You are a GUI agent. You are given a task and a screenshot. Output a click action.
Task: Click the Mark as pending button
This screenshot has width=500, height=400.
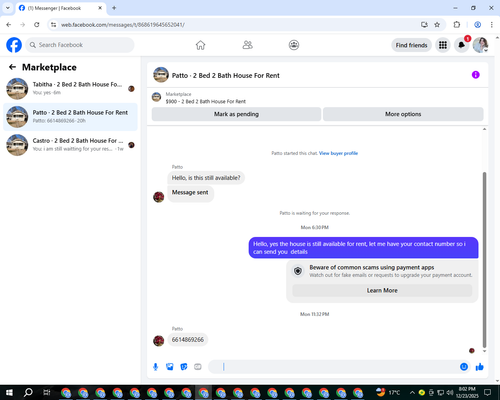point(236,114)
